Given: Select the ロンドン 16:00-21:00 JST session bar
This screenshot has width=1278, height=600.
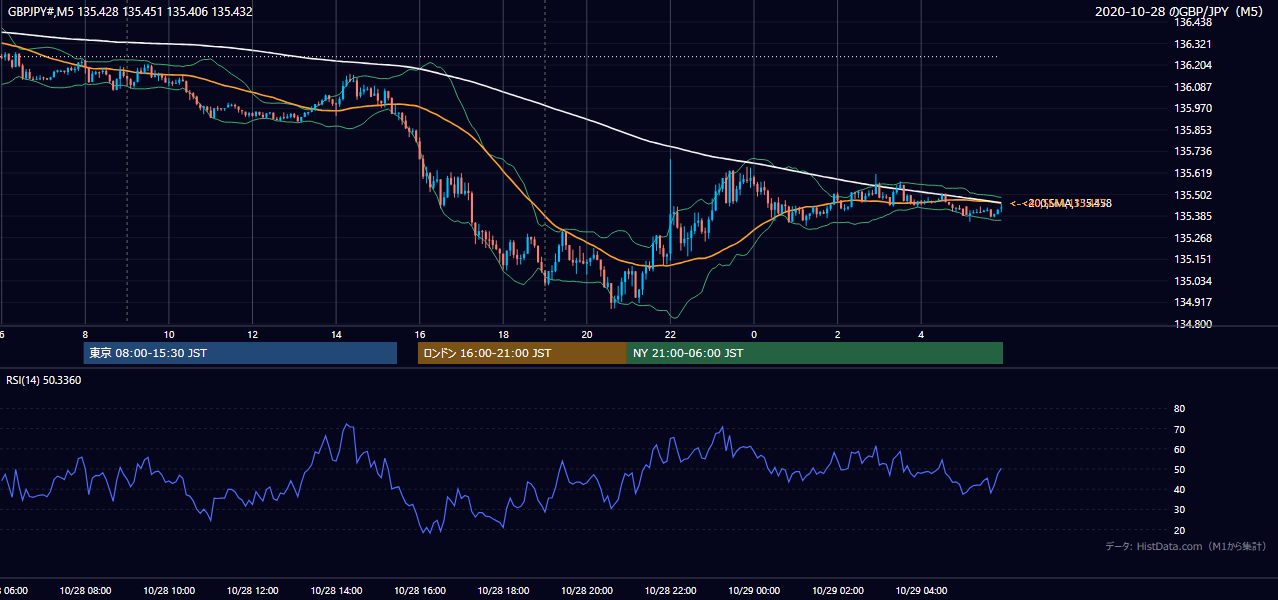Looking at the screenshot, I should [x=522, y=353].
